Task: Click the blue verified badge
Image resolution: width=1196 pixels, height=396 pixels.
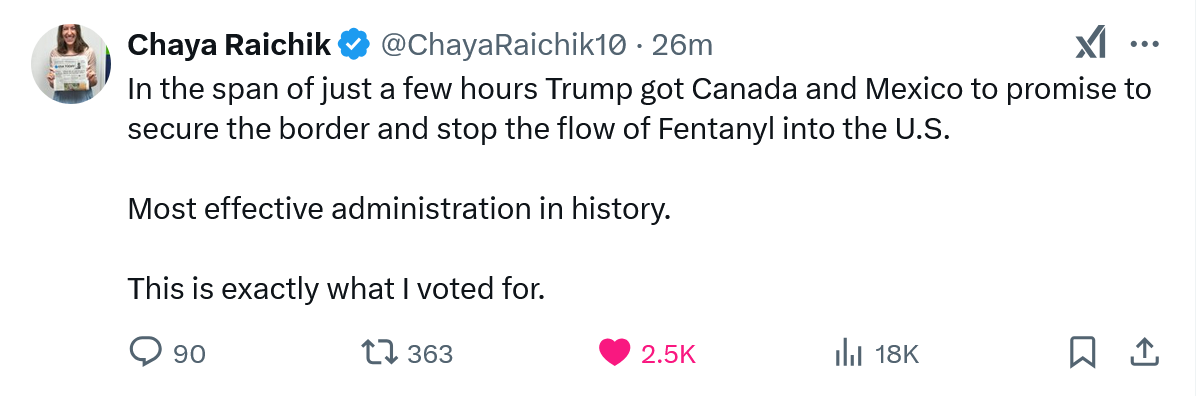Action: pyautogui.click(x=354, y=46)
